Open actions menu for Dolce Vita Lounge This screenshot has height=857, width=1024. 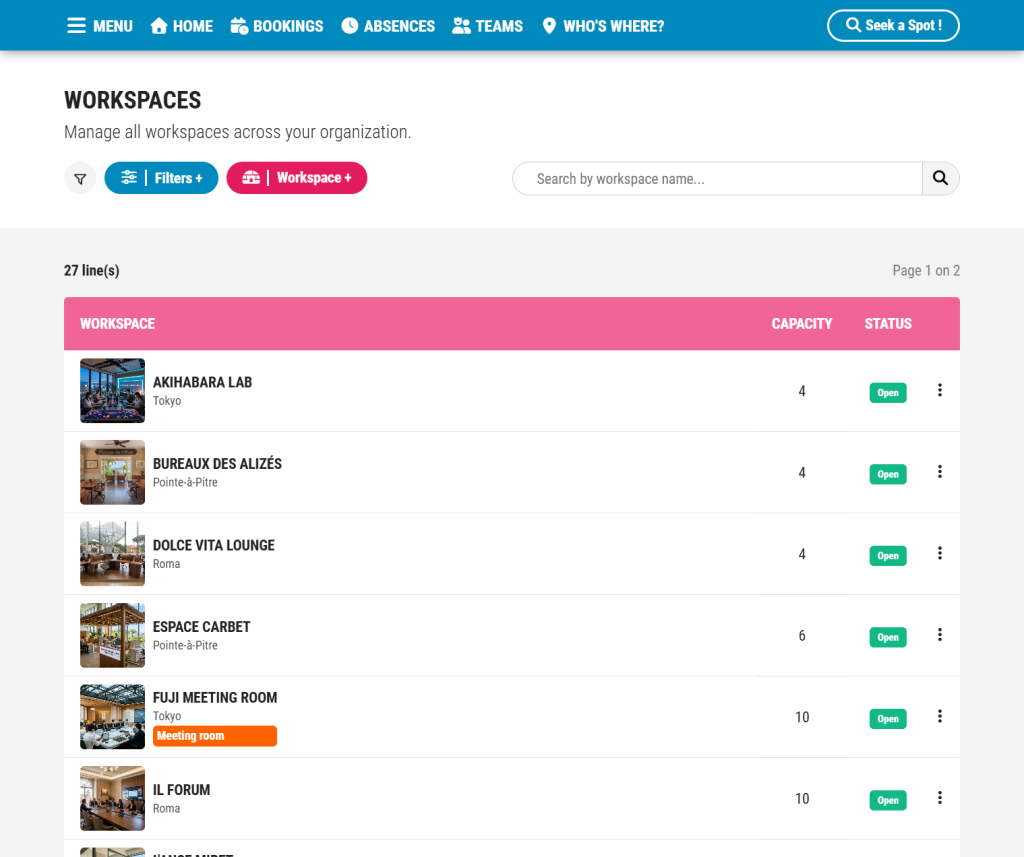click(x=940, y=553)
